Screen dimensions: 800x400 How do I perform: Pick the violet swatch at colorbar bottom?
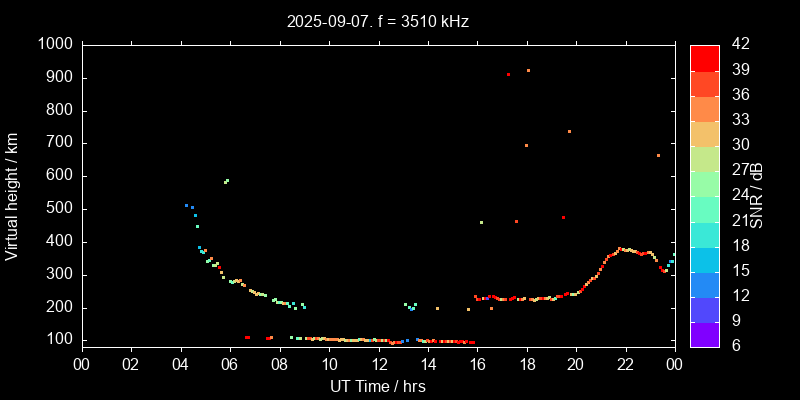[704, 335]
